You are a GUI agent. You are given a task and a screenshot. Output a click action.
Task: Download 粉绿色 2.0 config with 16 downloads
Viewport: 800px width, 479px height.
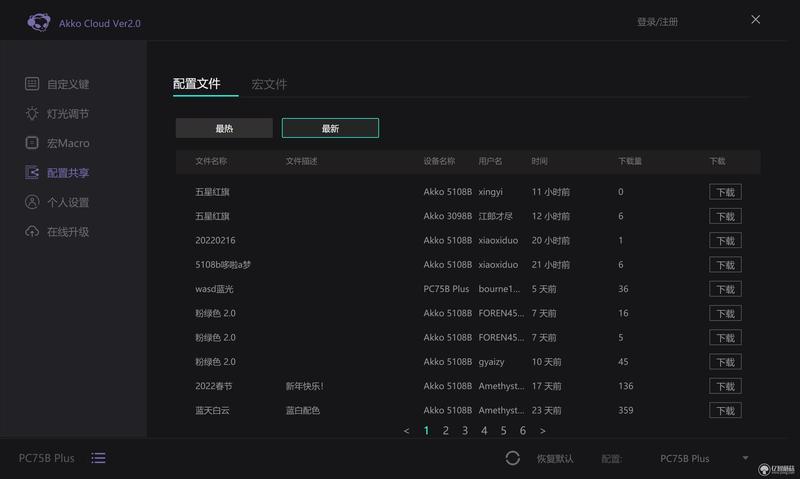[725, 313]
